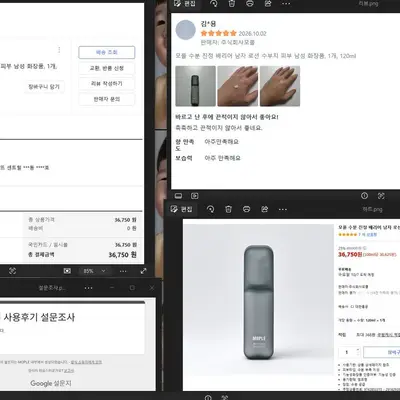Screen dimensions: 400x400
Task: Click the five-star rating in the review
Action: [219, 33]
